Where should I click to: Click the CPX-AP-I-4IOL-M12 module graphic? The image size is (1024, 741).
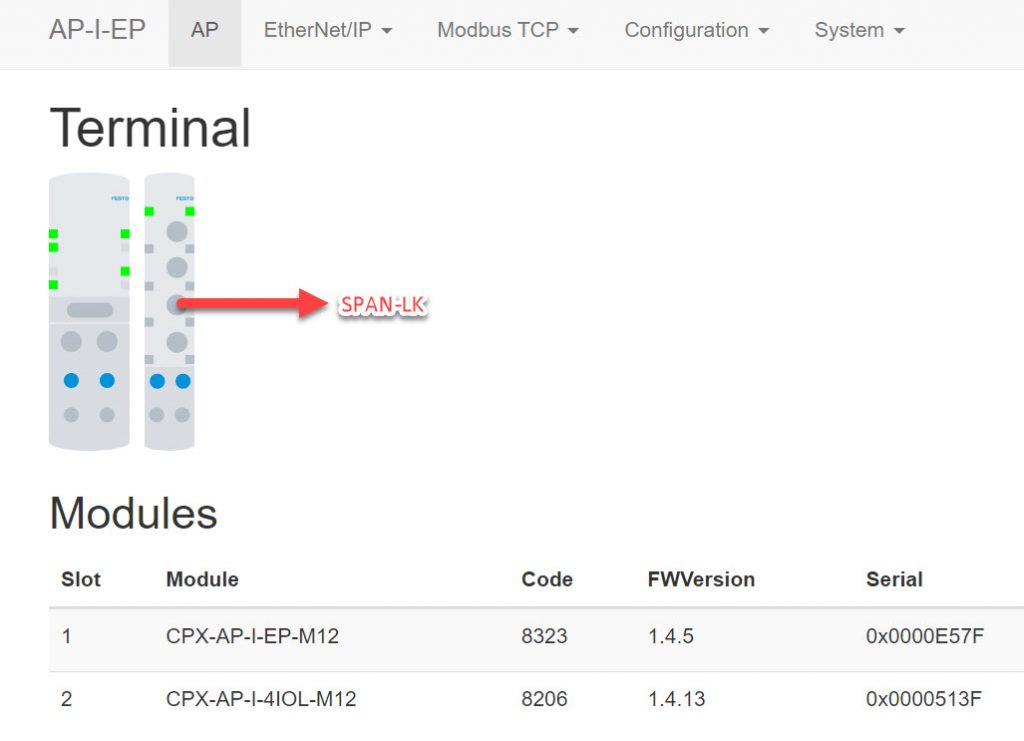click(x=169, y=311)
